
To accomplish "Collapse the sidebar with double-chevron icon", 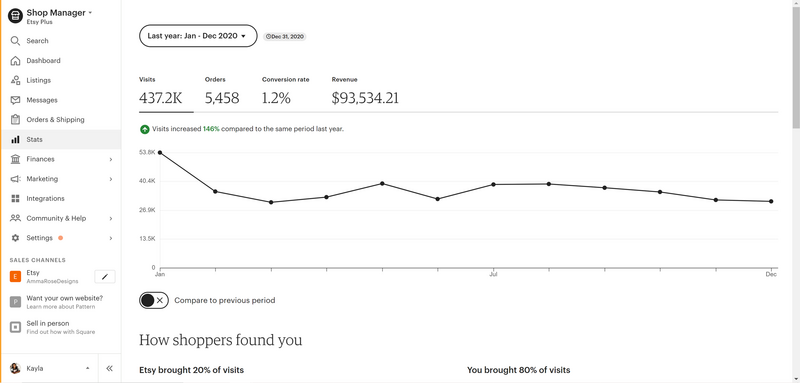I will [109, 368].
